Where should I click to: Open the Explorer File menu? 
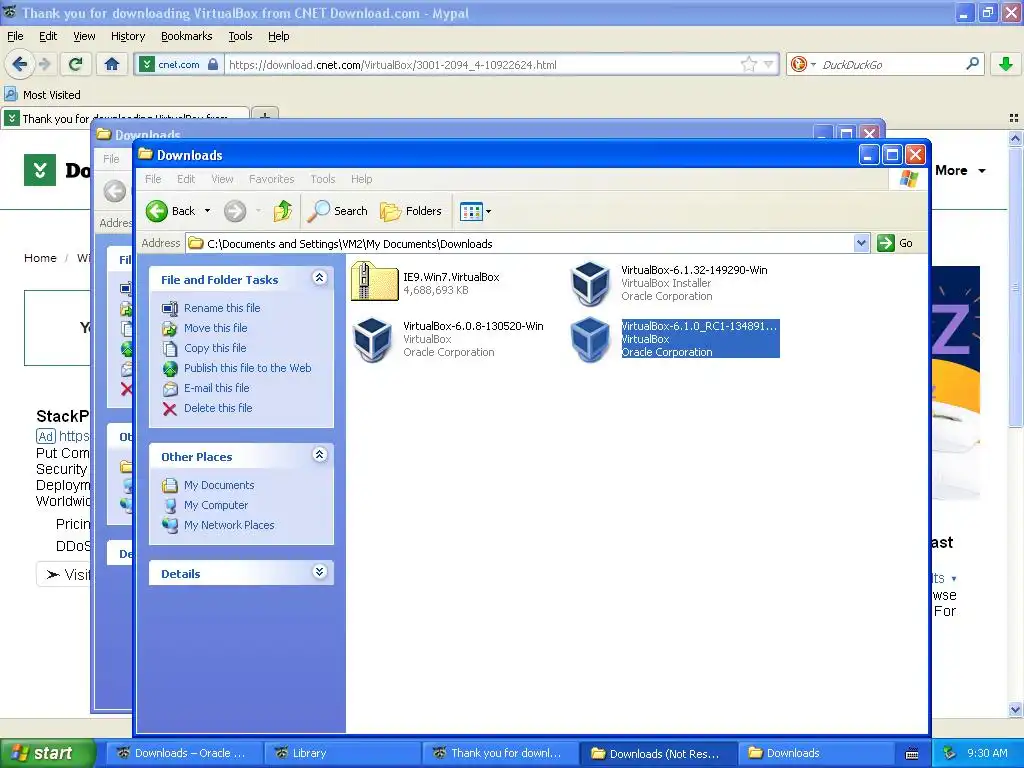coord(153,179)
